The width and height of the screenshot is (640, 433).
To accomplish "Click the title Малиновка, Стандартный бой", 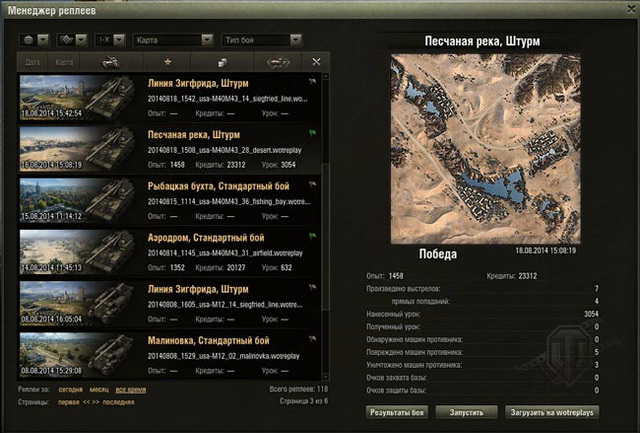I will (209, 341).
